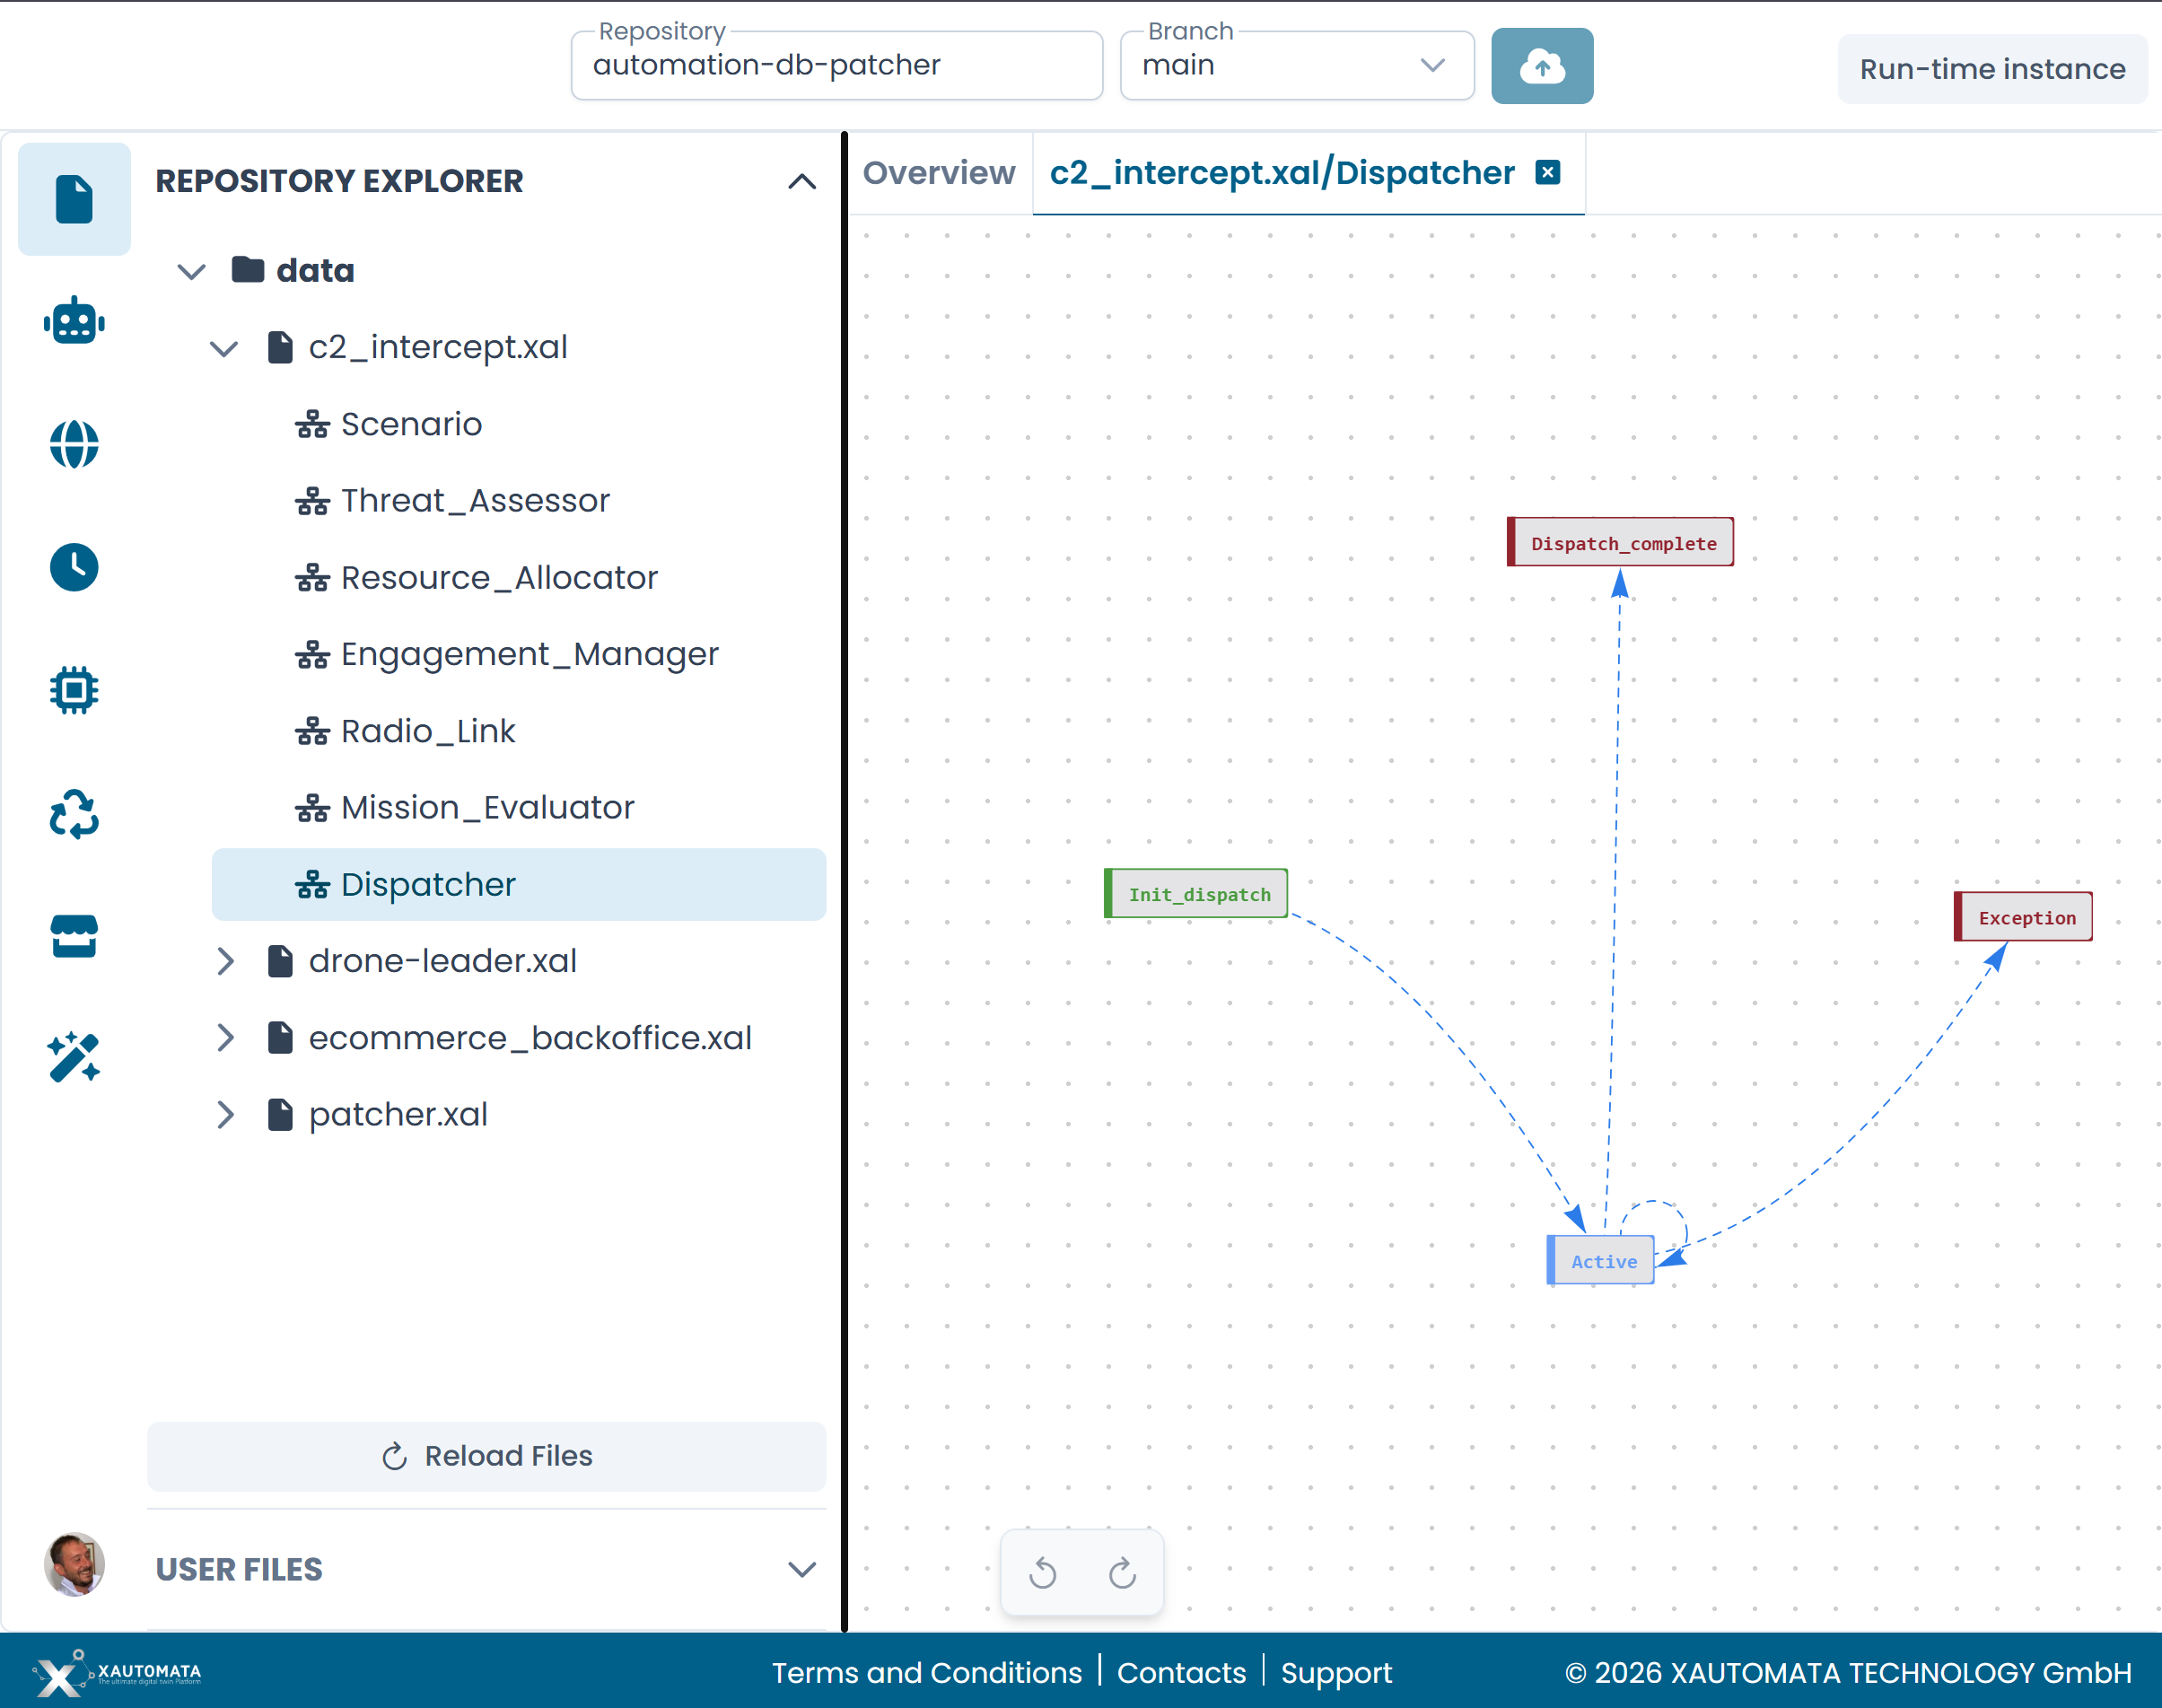Select the robot icon in the sidebar
Viewport: 2162px width, 1708px height.
coord(74,320)
